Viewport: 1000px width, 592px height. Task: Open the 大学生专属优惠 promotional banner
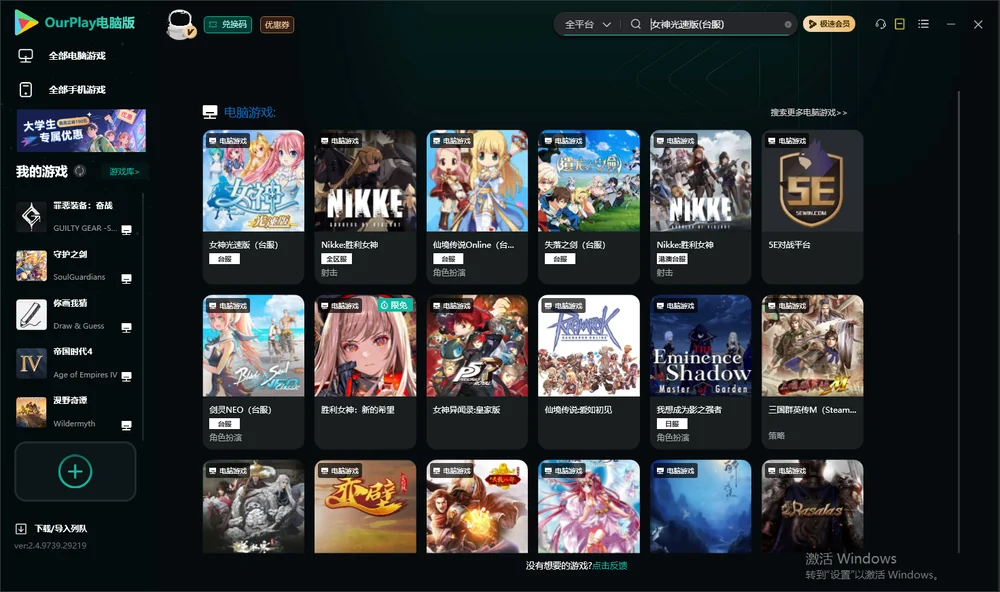(x=81, y=131)
